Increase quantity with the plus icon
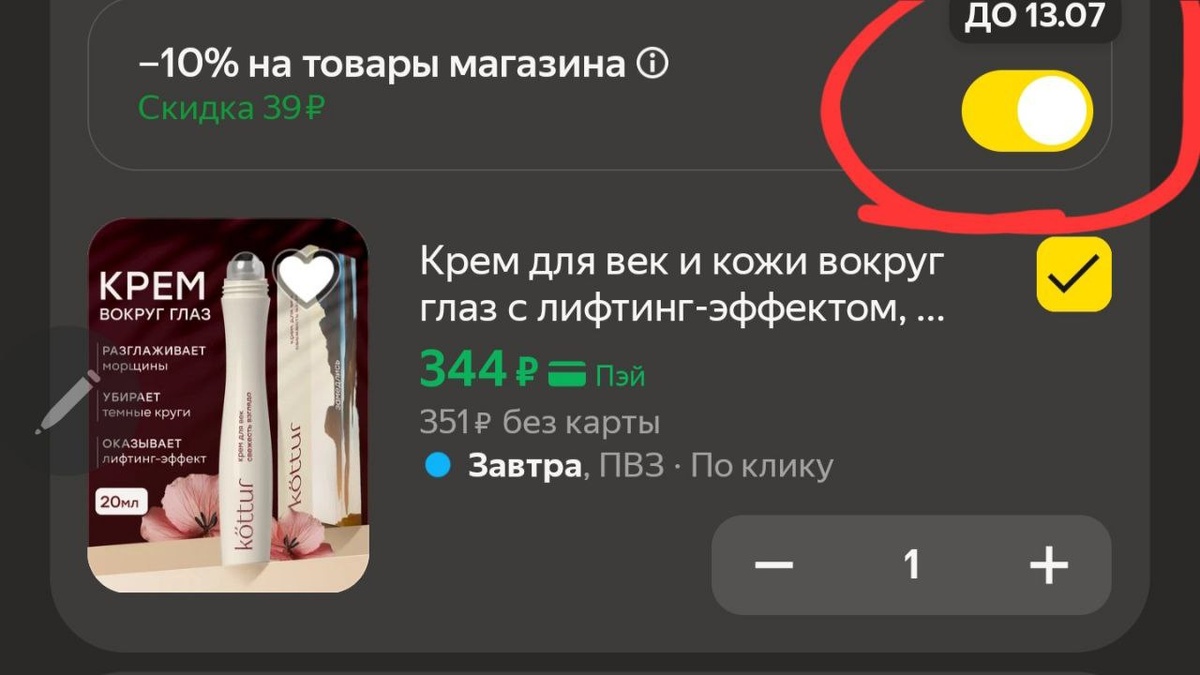Viewport: 1200px width, 675px height. pos(1048,566)
